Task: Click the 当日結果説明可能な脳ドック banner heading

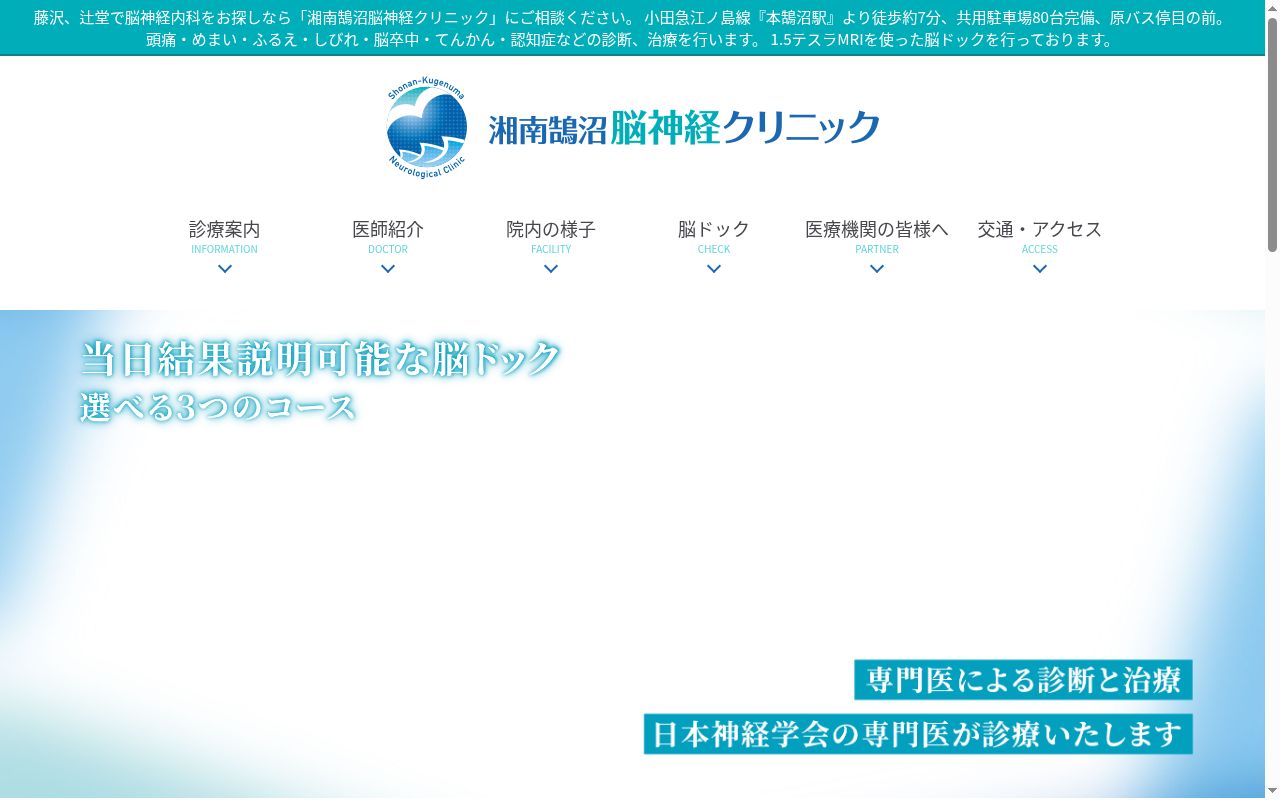Action: [321, 358]
